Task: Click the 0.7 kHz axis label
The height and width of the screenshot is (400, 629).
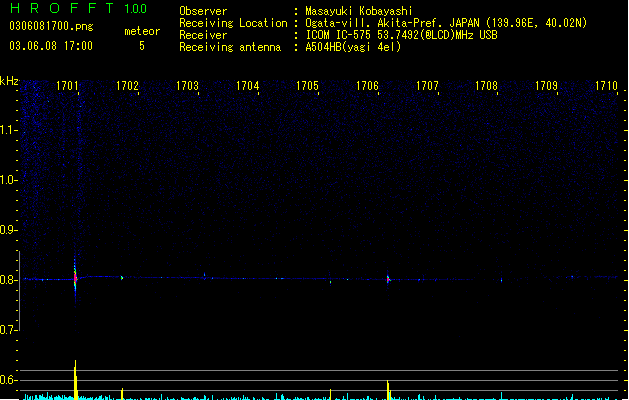Action: [8, 330]
